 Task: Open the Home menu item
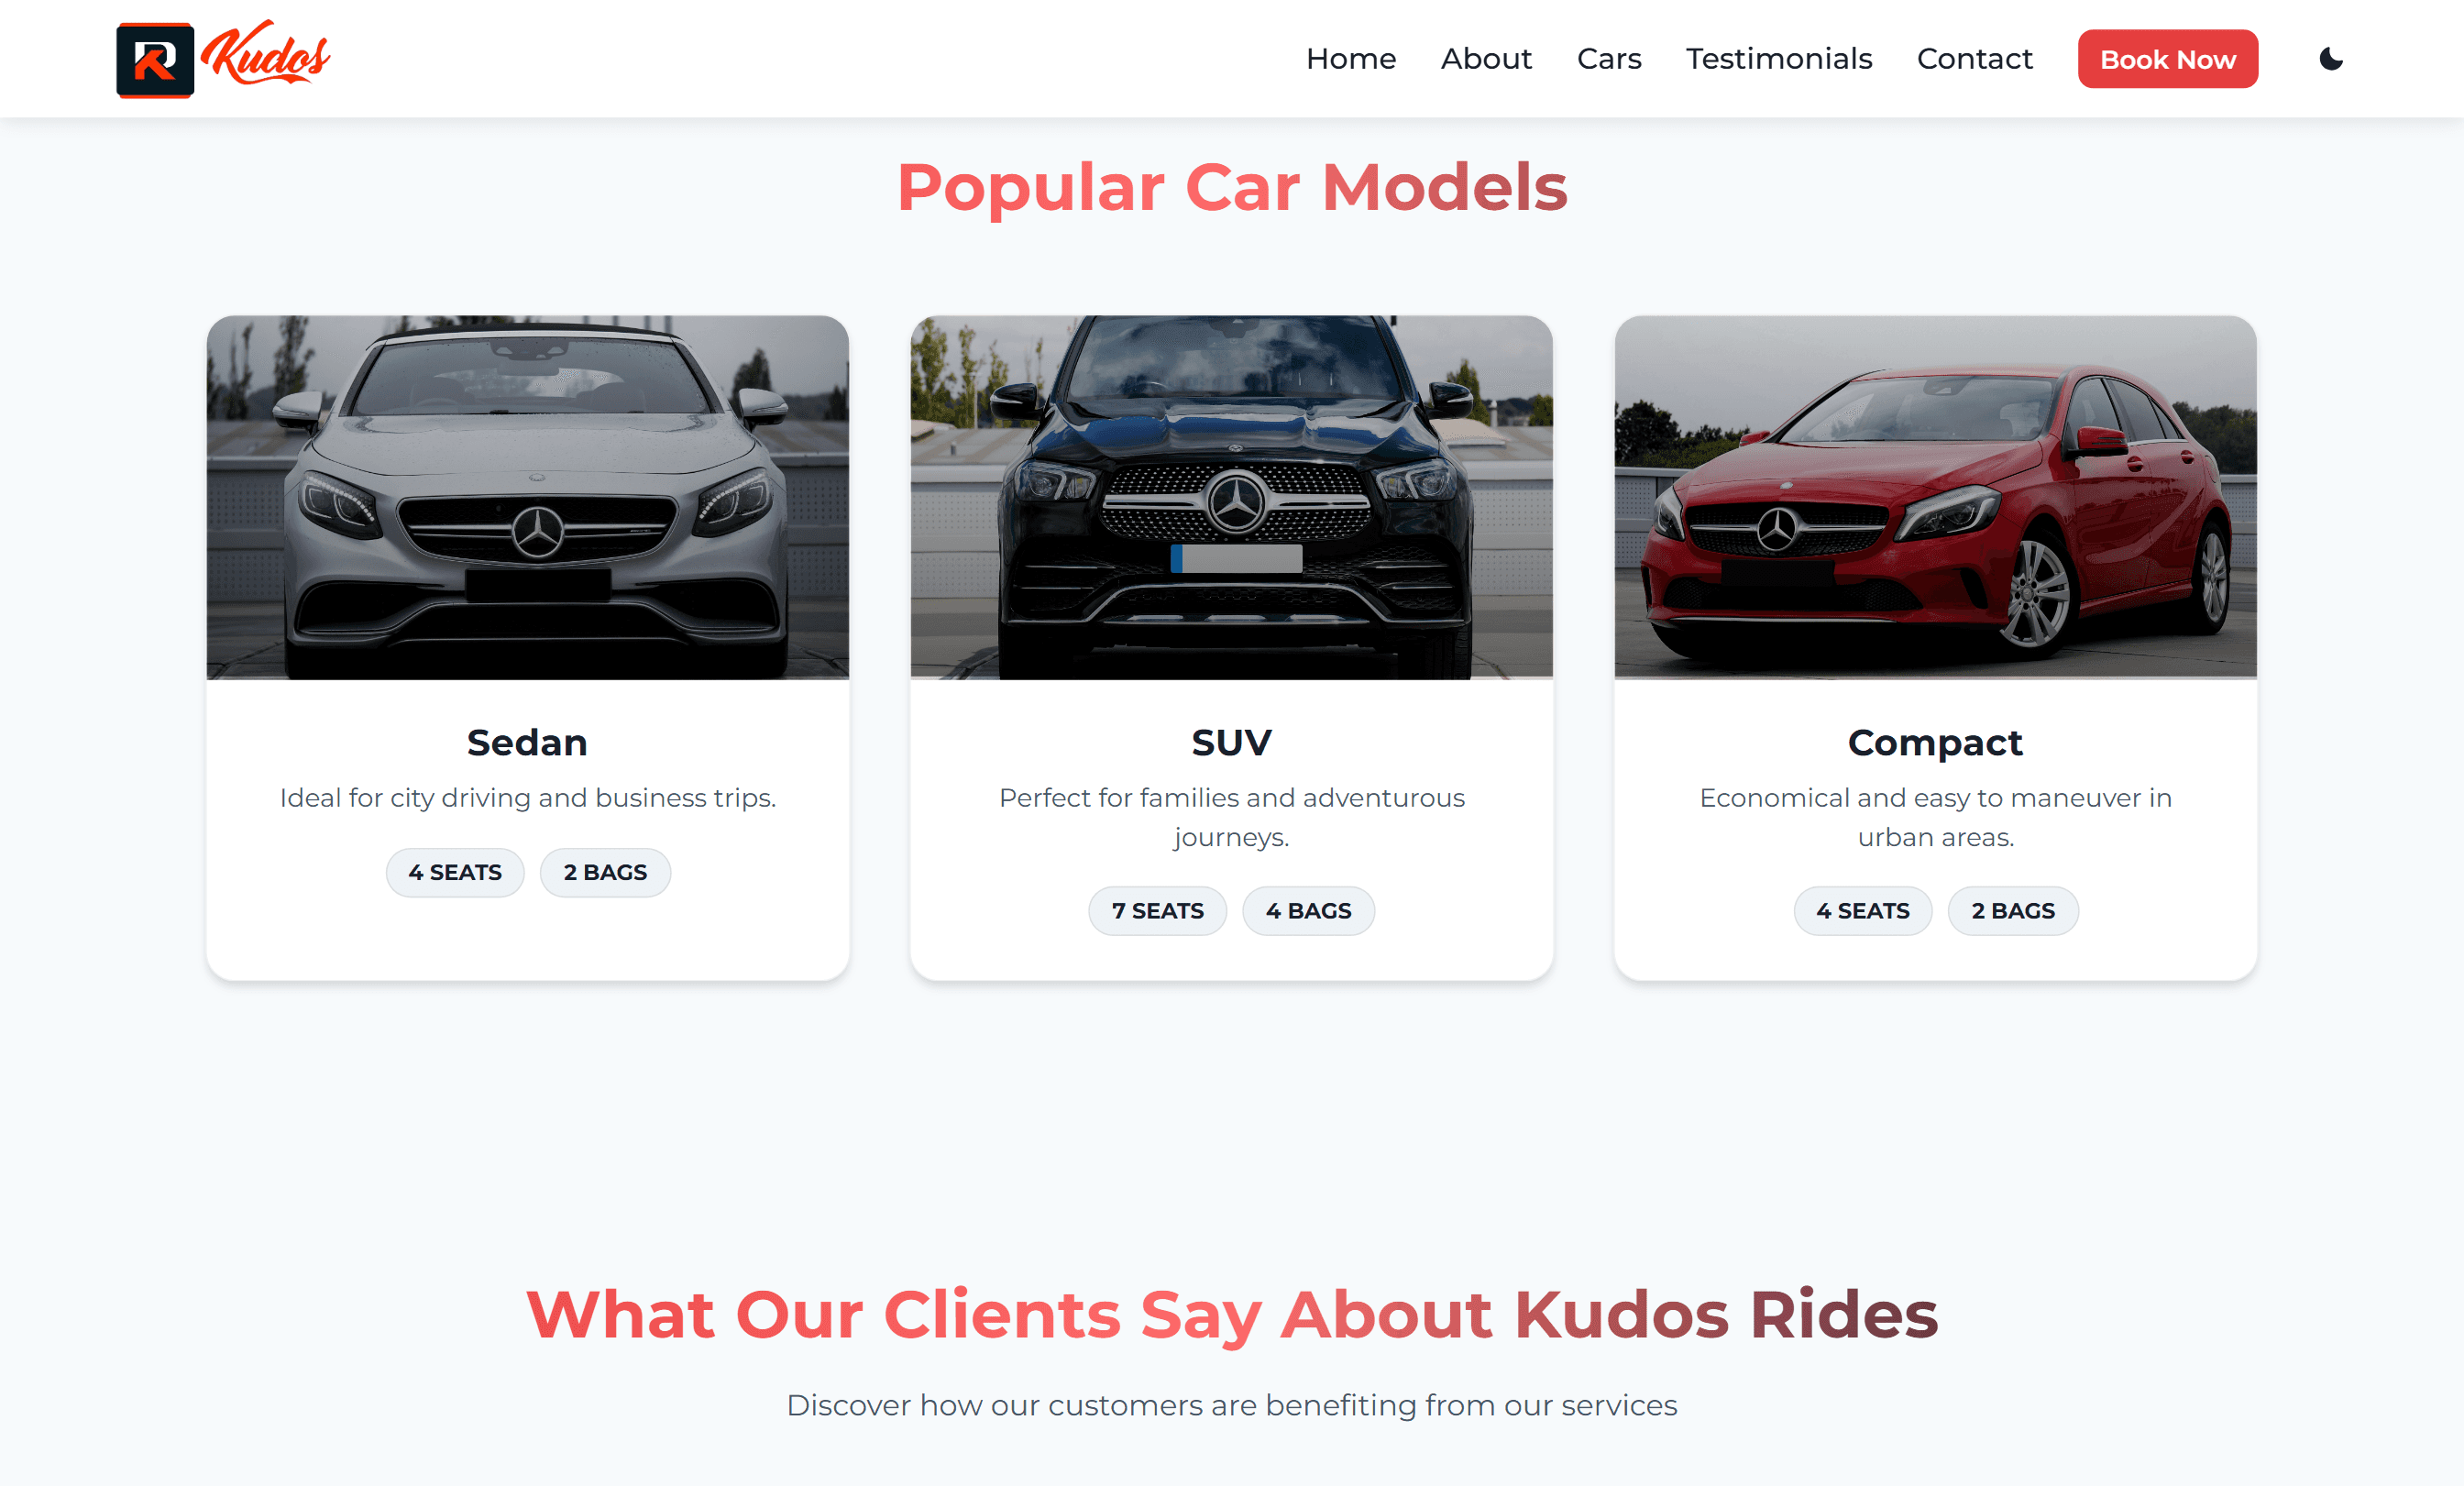click(x=1350, y=59)
